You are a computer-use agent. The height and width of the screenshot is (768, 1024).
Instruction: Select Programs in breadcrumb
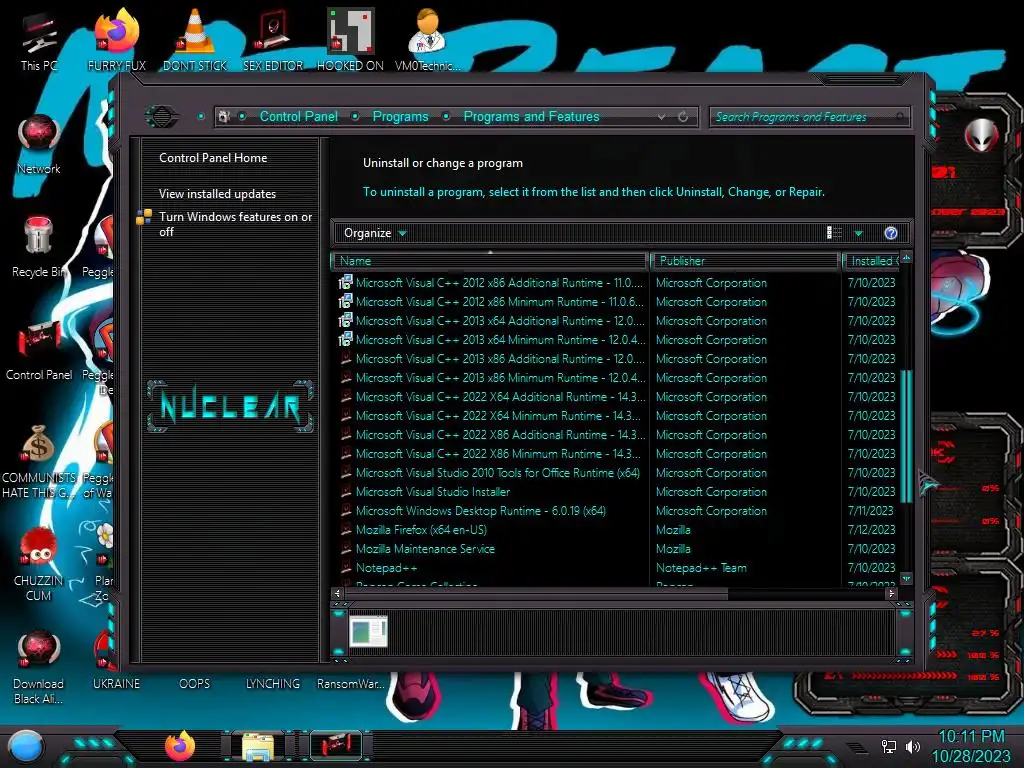(x=400, y=117)
